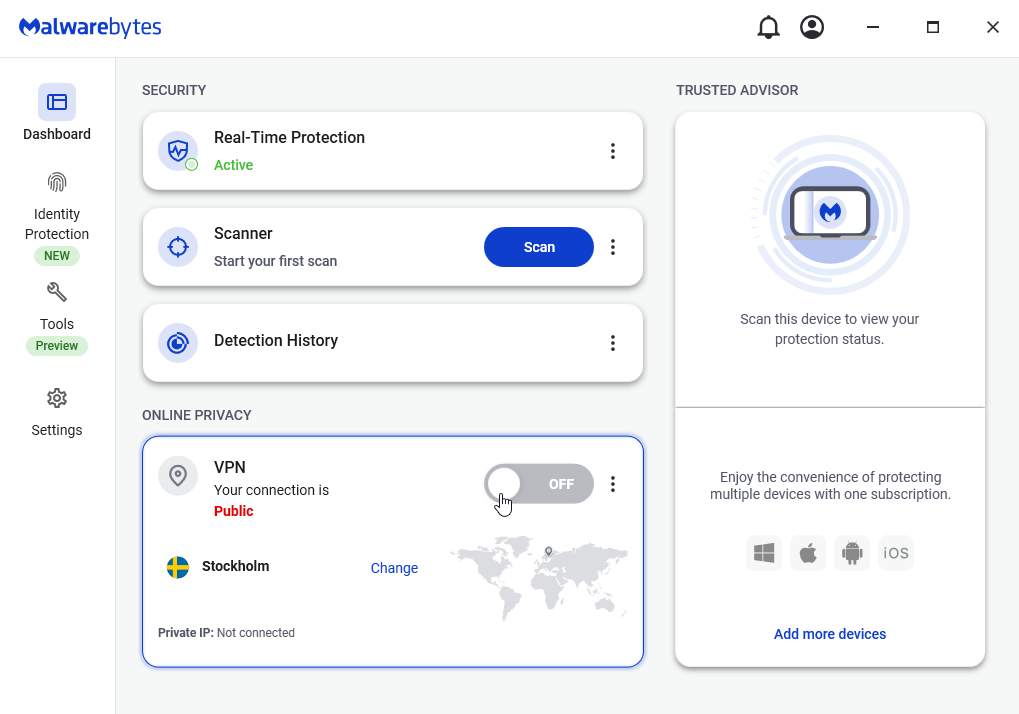Click the Apple platform icon

[x=808, y=553]
